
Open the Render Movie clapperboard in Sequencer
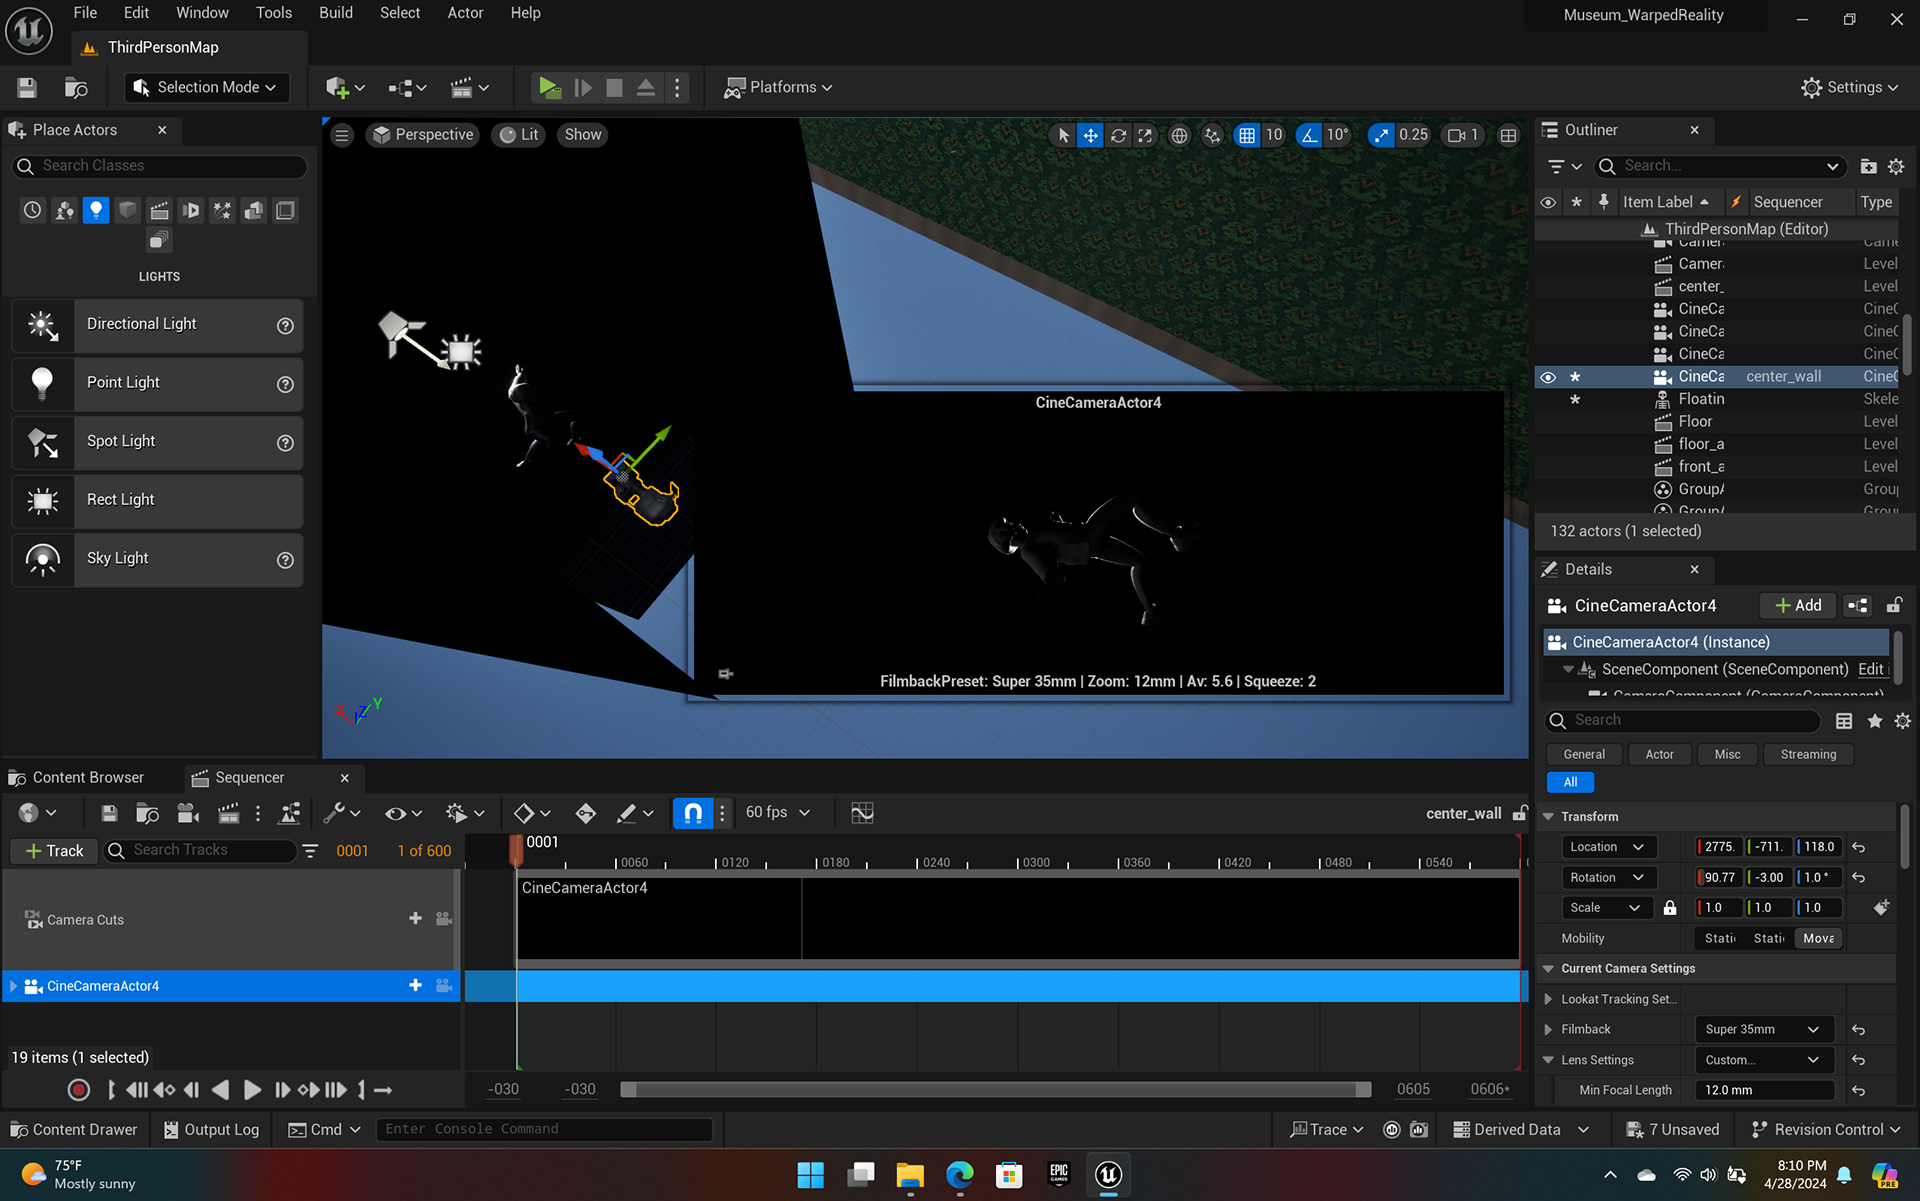click(228, 813)
